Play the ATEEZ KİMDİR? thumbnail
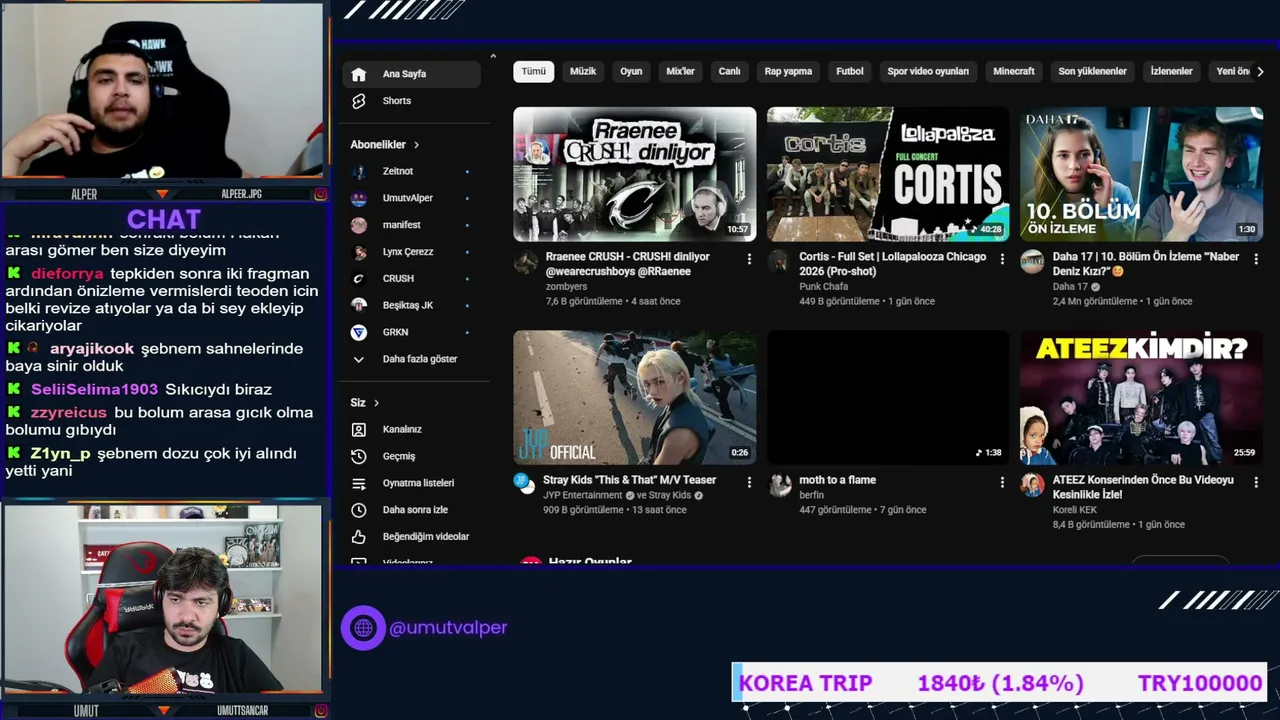The height and width of the screenshot is (720, 1280). 1141,398
